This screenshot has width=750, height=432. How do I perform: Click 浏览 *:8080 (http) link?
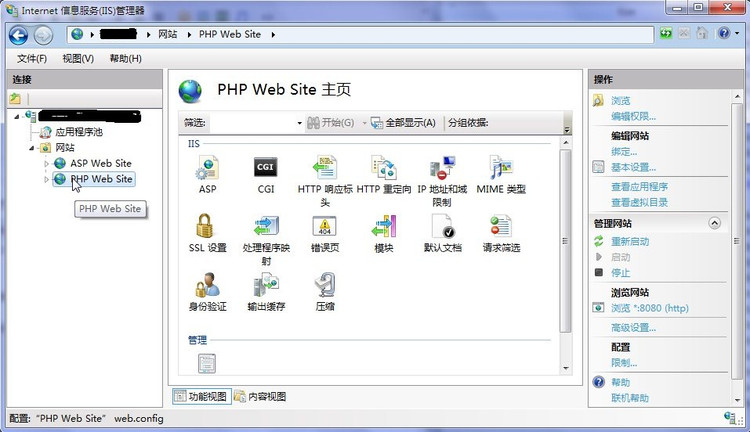(650, 308)
